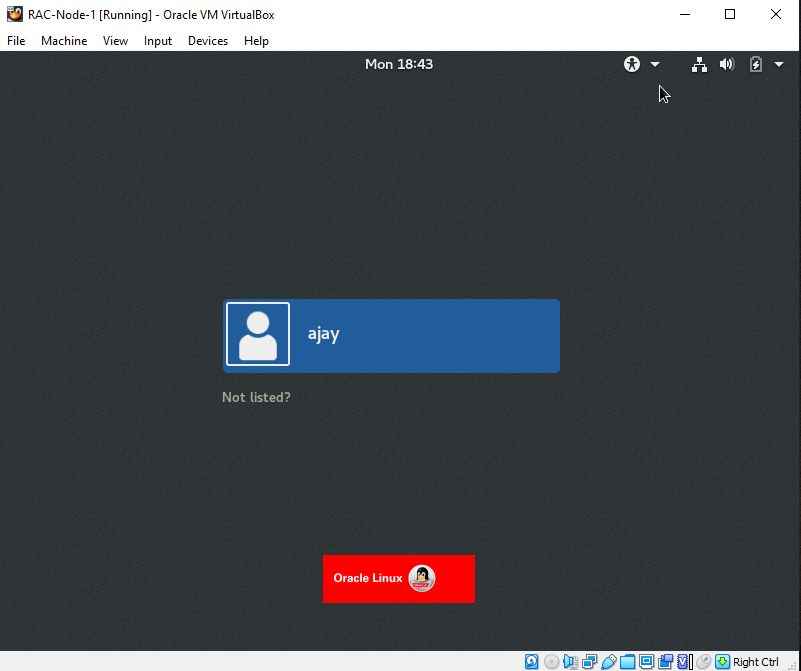The image size is (801, 671).
Task: Click the optical drive status icon
Action: 551,662
